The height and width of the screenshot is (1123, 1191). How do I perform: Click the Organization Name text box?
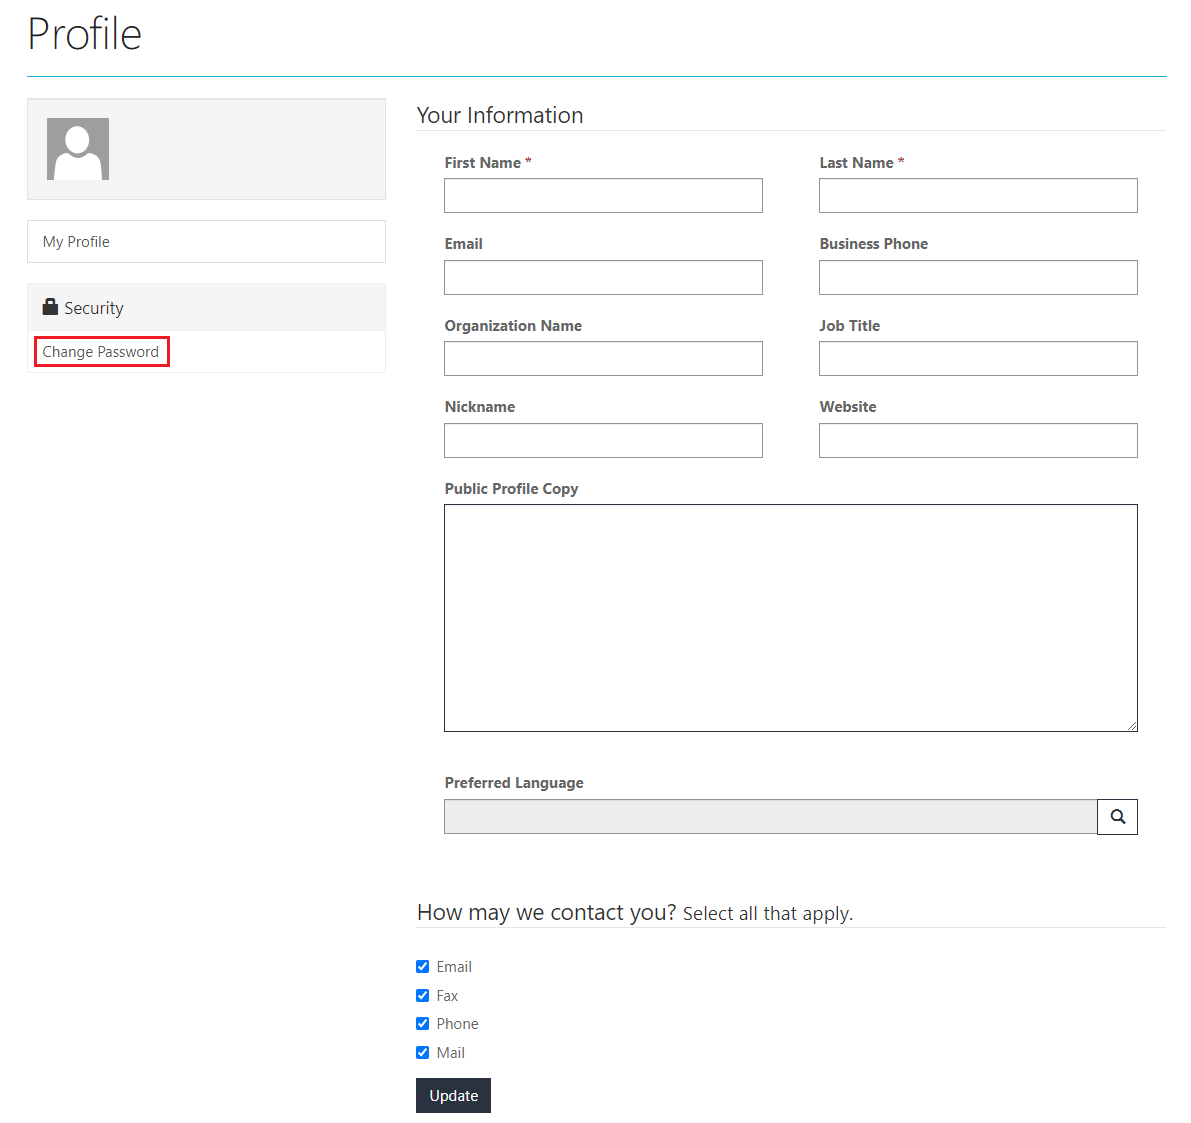coord(603,359)
